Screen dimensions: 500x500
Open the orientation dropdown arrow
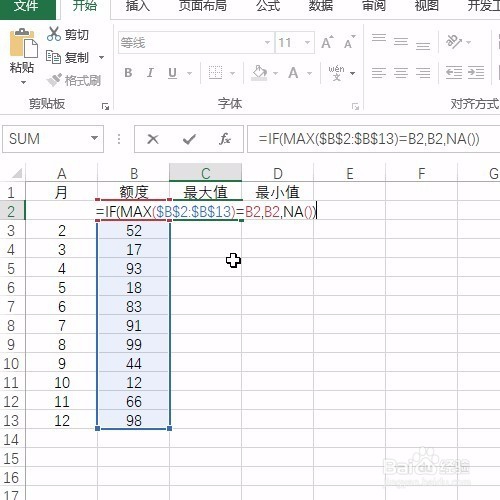[469, 42]
